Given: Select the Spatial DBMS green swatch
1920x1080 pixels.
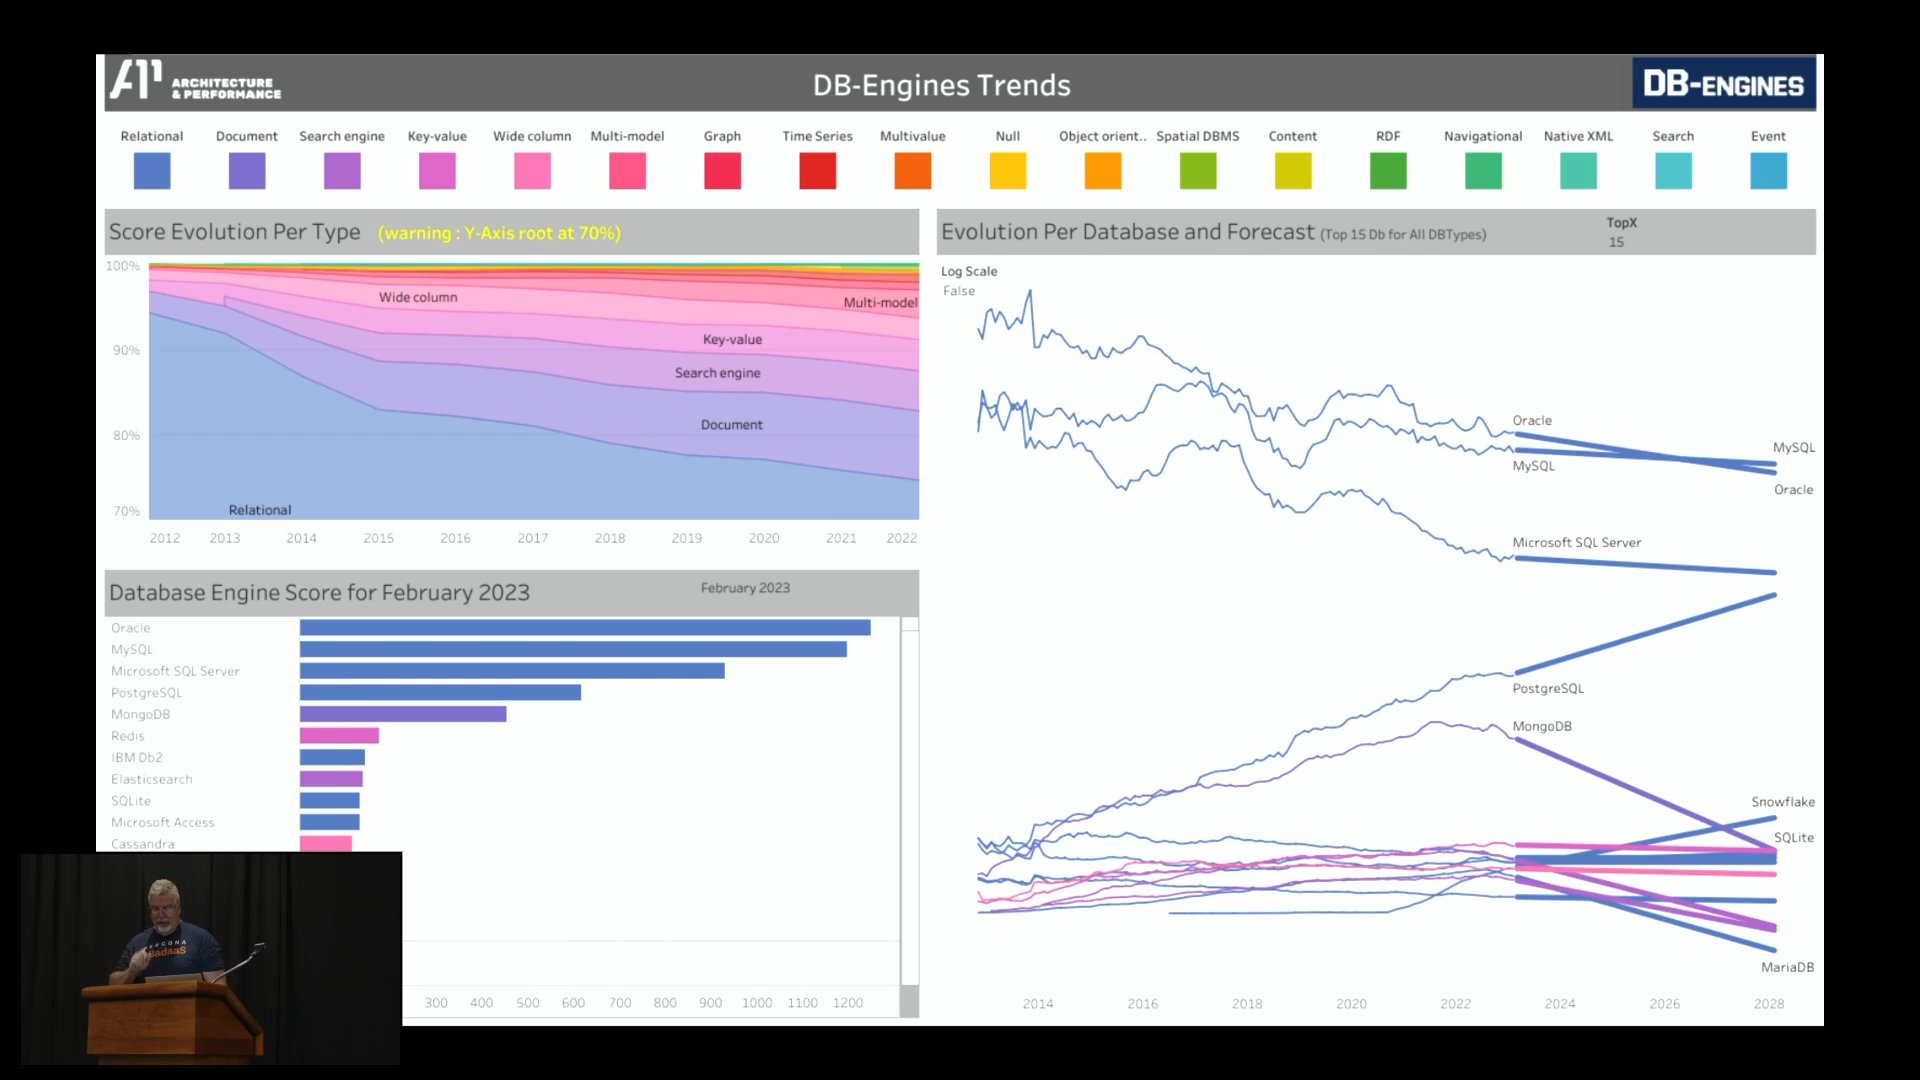Looking at the screenshot, I should [1198, 171].
